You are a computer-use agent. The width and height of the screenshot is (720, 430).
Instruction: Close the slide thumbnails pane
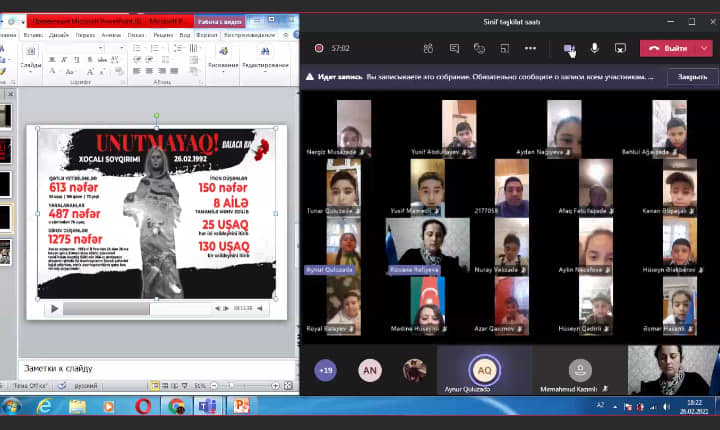tap(11, 94)
